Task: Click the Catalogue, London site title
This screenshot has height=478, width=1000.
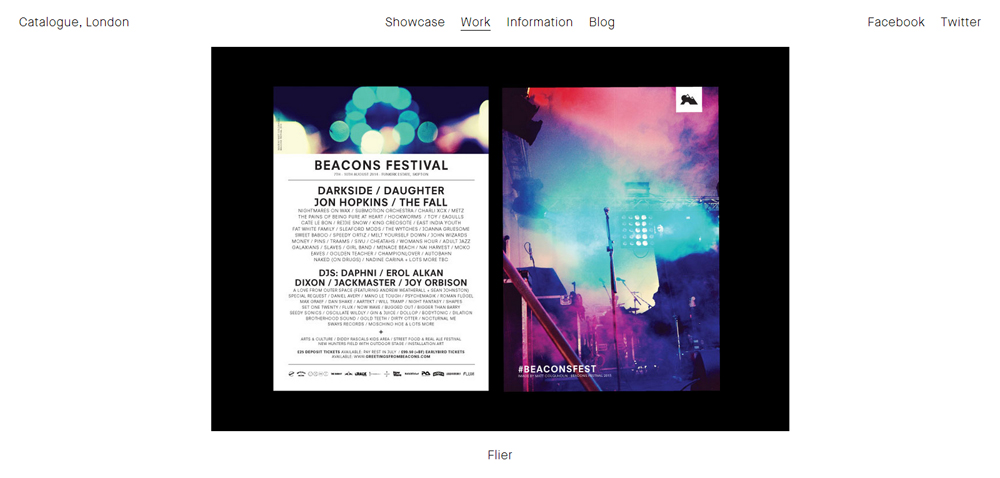Action: click(74, 22)
